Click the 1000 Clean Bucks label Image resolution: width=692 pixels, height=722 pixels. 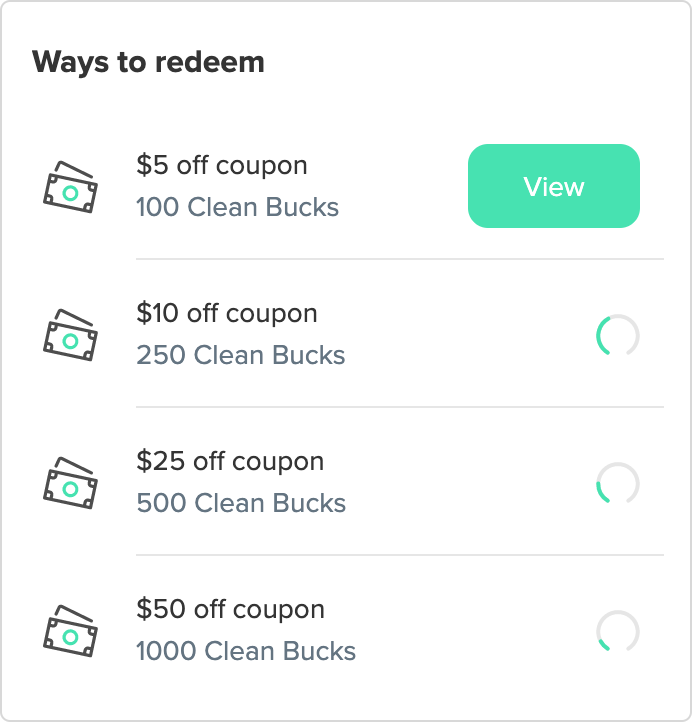tap(246, 652)
